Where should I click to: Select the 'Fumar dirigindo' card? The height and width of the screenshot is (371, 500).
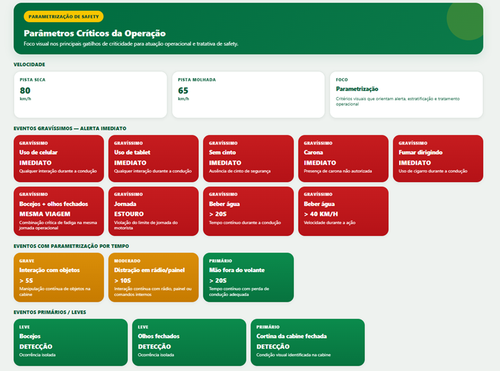point(438,158)
